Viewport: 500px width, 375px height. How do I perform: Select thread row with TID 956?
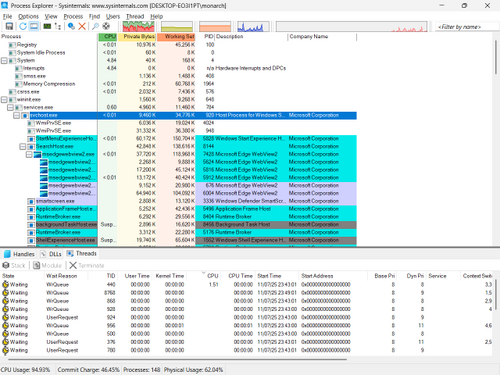(247, 326)
